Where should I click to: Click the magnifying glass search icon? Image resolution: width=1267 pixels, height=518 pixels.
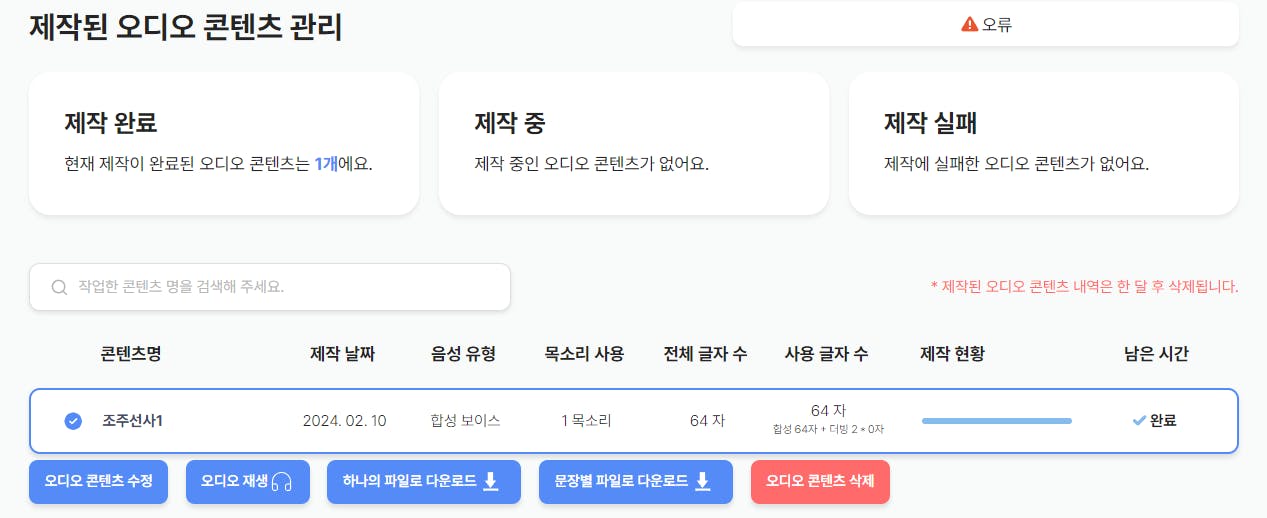point(59,288)
